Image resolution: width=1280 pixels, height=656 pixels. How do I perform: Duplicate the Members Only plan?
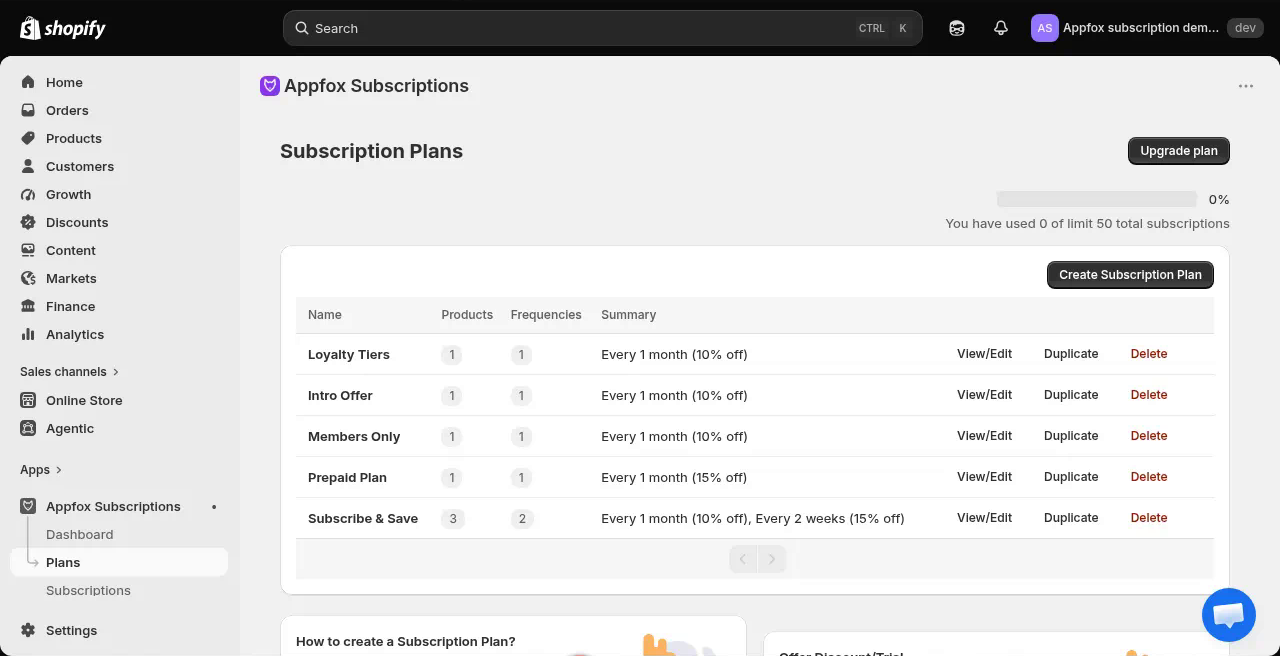click(1071, 436)
